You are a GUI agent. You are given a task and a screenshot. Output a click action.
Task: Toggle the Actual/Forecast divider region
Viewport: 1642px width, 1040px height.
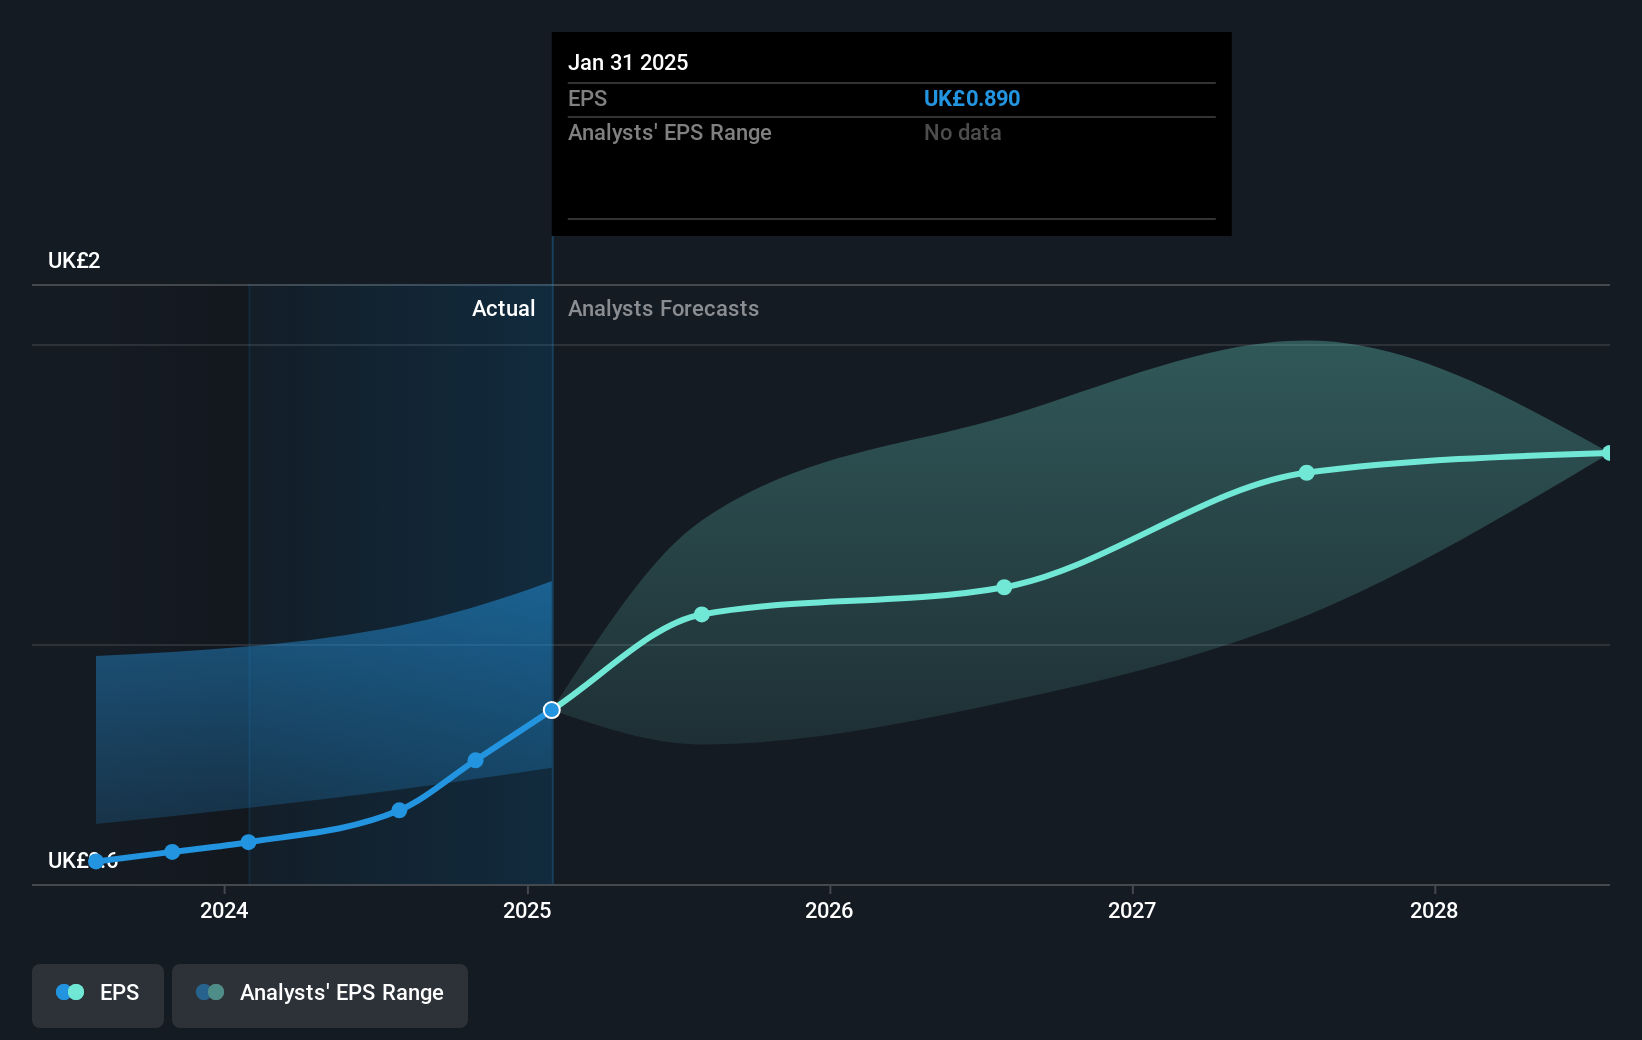[551, 500]
